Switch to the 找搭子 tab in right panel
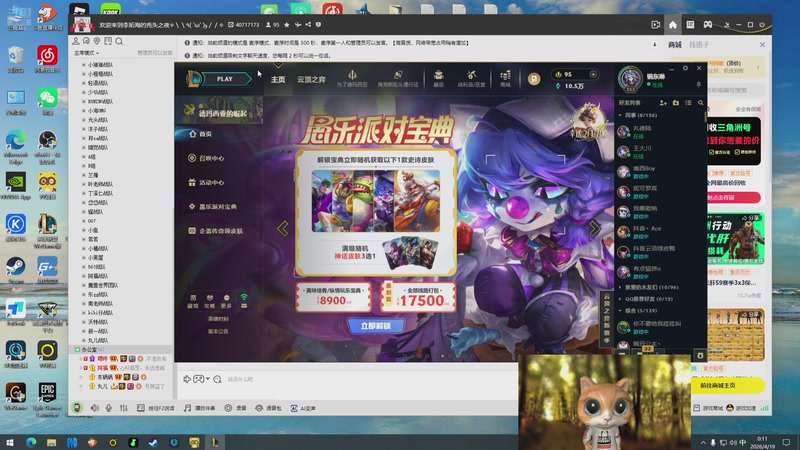Viewport: 800px width, 450px height. 698,45
